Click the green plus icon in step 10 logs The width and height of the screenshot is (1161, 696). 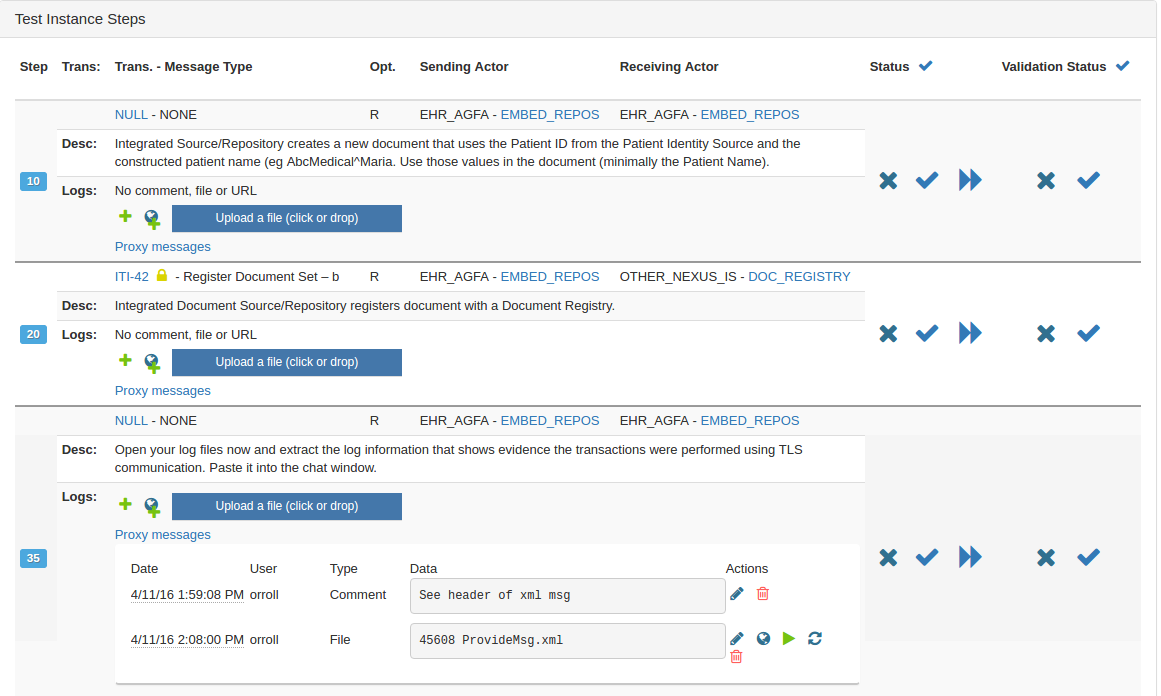125,216
